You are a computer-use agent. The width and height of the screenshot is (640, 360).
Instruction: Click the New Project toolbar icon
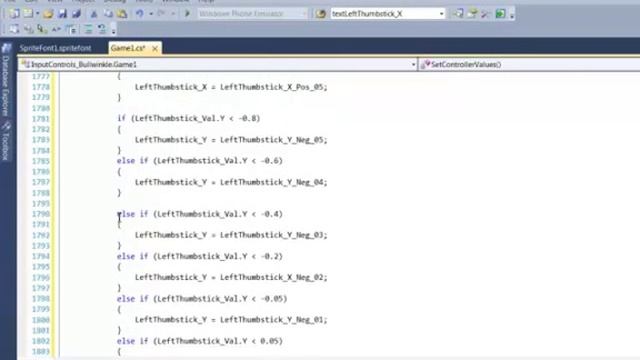click(x=14, y=13)
